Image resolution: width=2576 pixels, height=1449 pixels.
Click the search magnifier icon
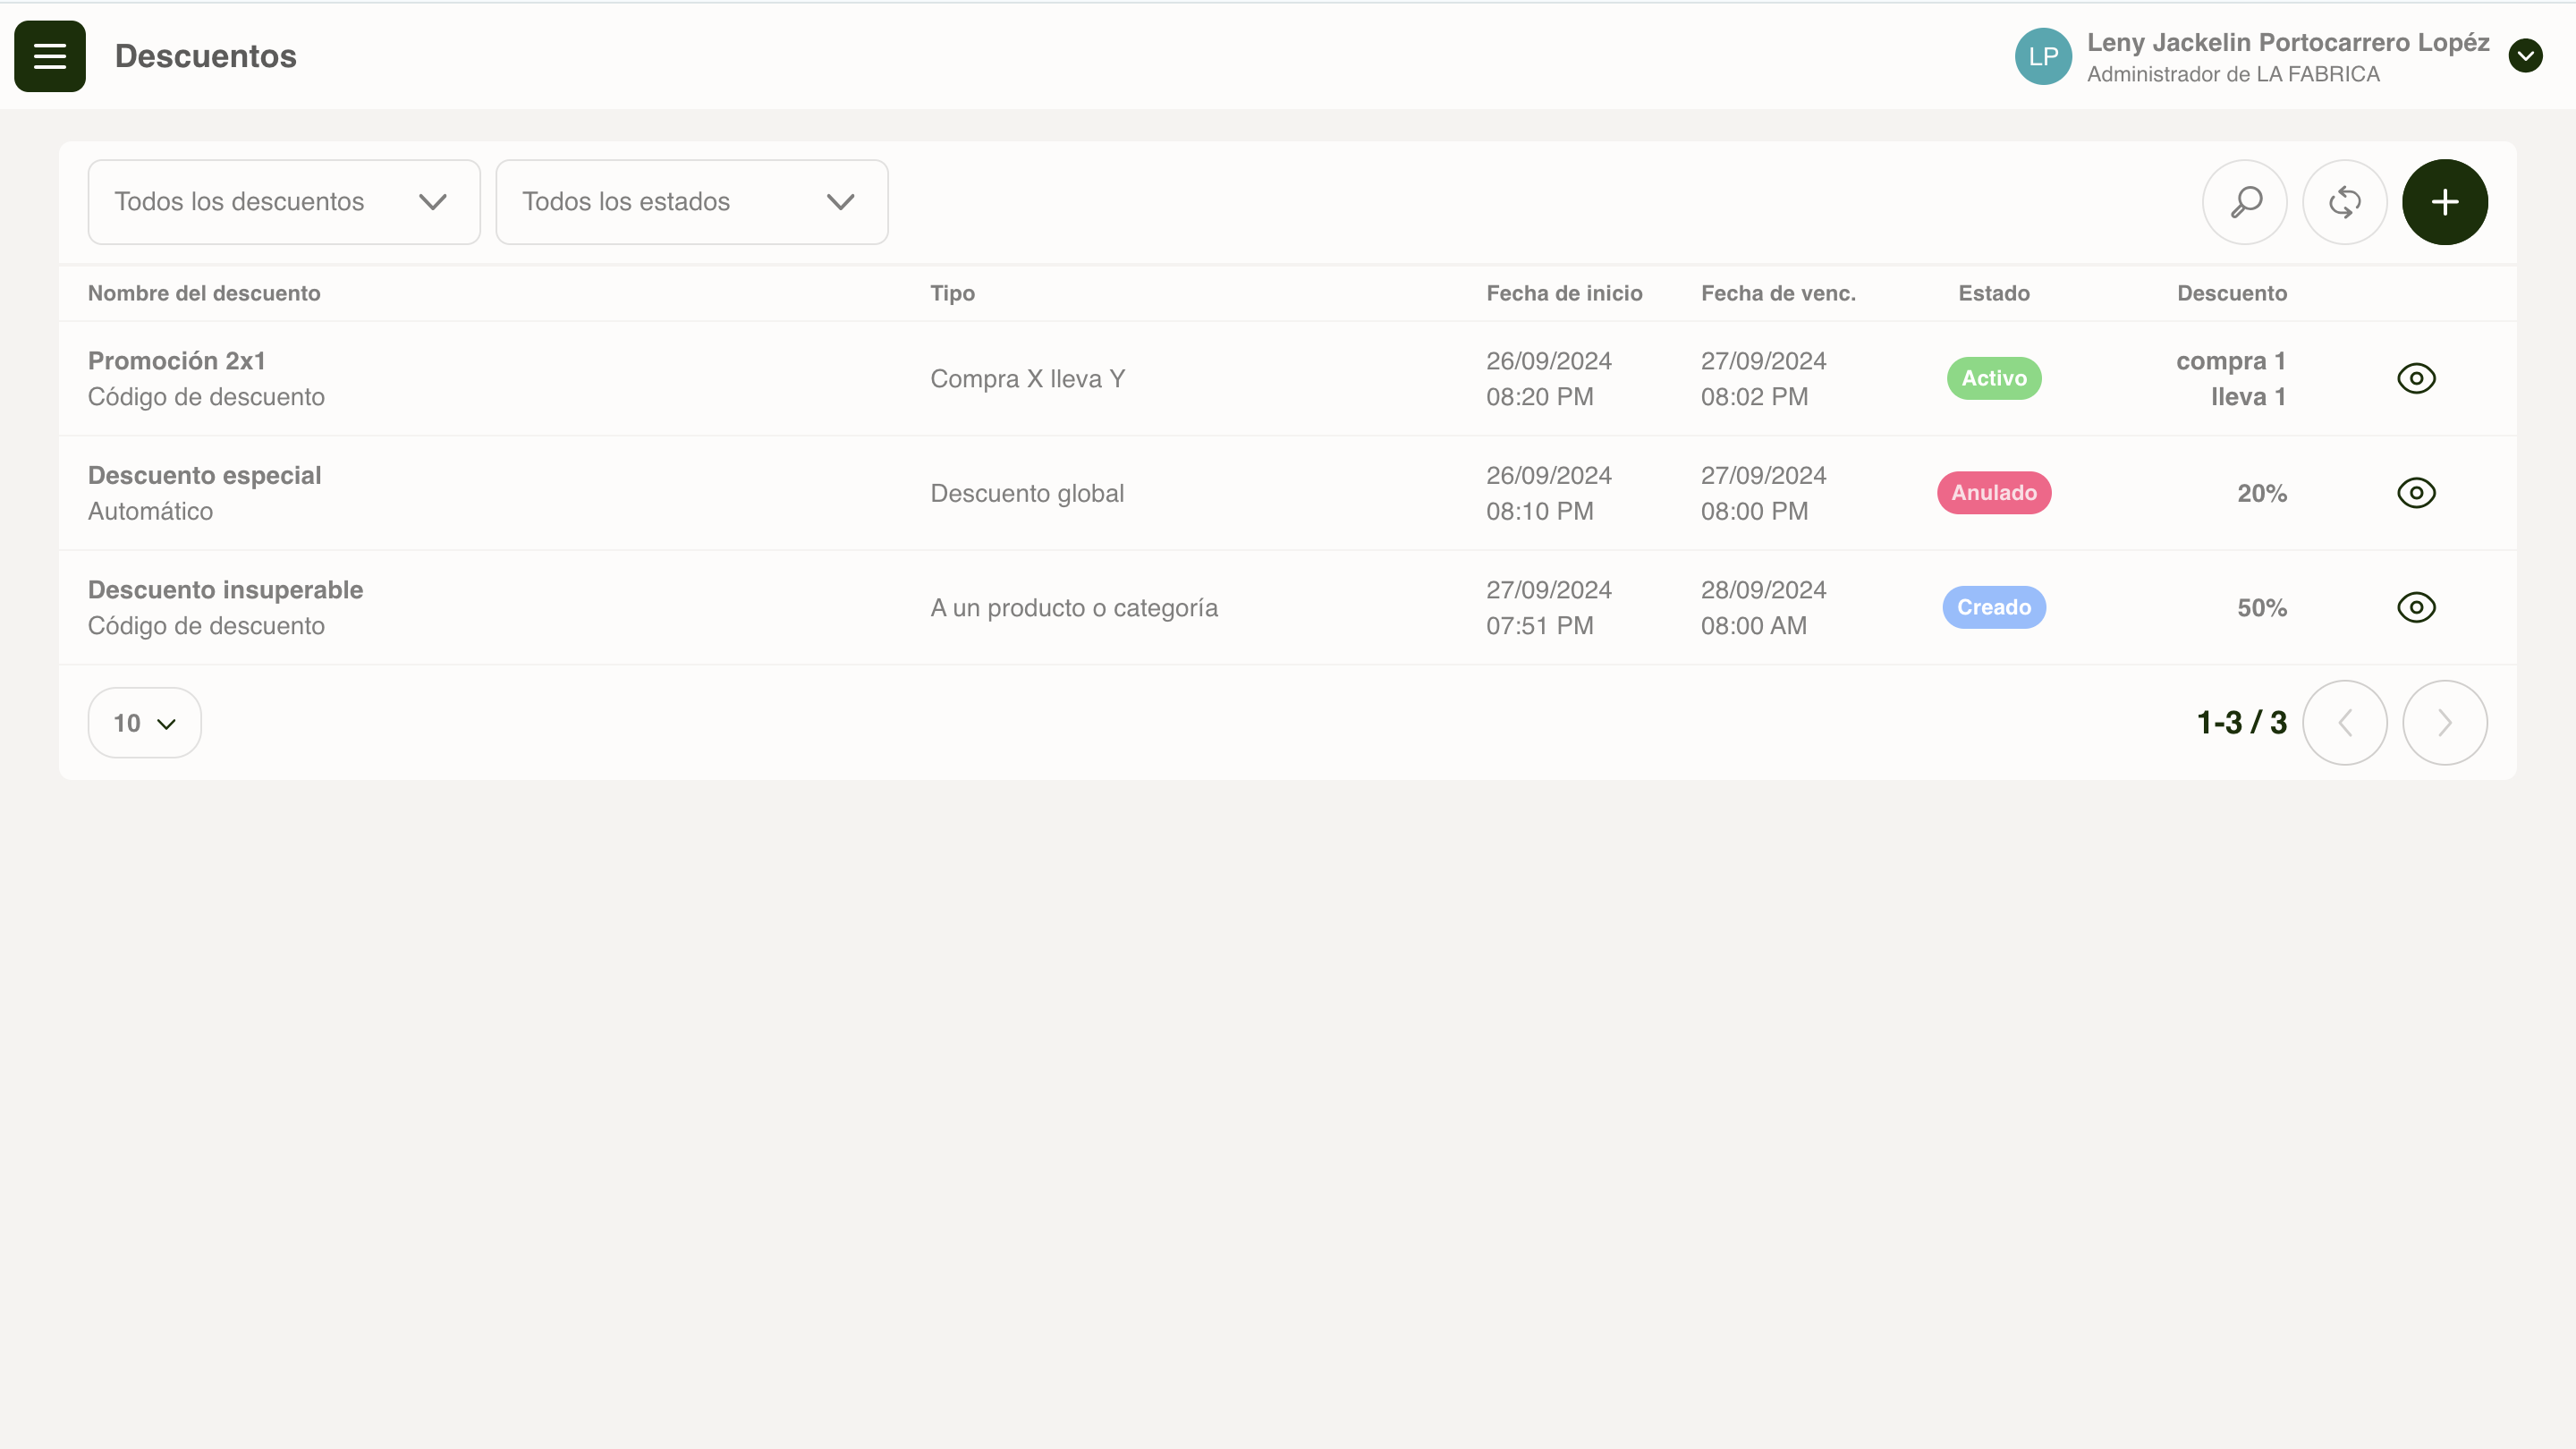point(2245,202)
